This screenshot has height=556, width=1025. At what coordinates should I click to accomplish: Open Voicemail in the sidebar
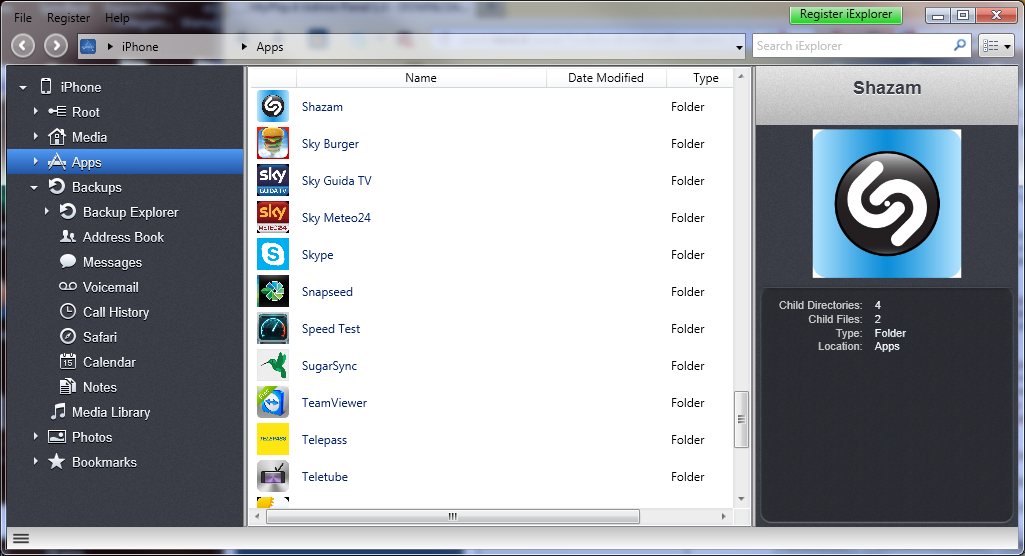click(x=110, y=287)
